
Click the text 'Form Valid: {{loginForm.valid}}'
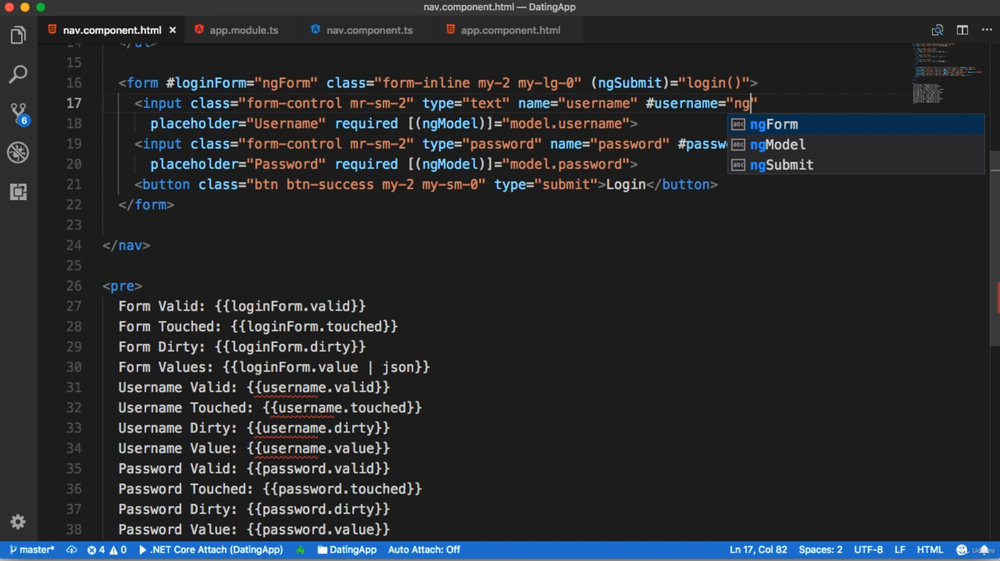coord(242,306)
